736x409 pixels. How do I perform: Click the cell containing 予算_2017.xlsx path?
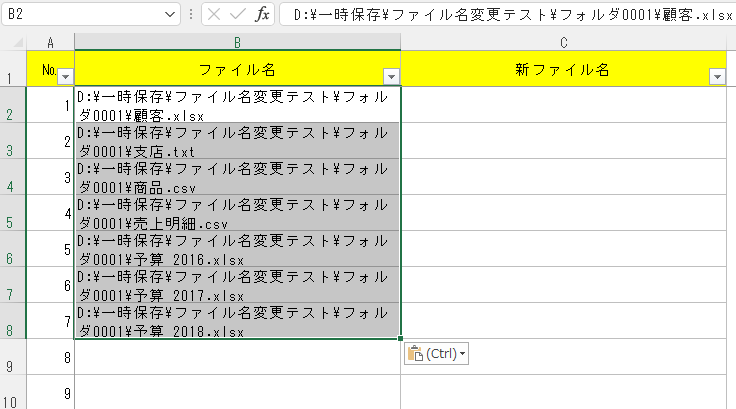pyautogui.click(x=238, y=285)
